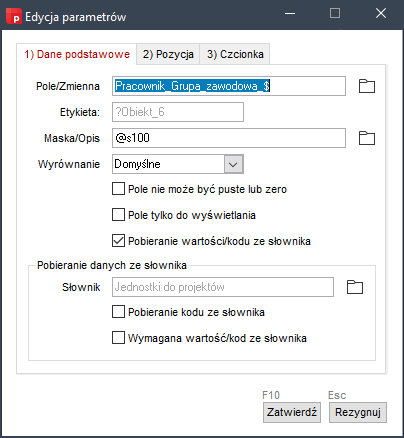Viewport: 404px width, 438px height.
Task: Expand the Wyrównanie dropdown arrow
Action: [233, 164]
